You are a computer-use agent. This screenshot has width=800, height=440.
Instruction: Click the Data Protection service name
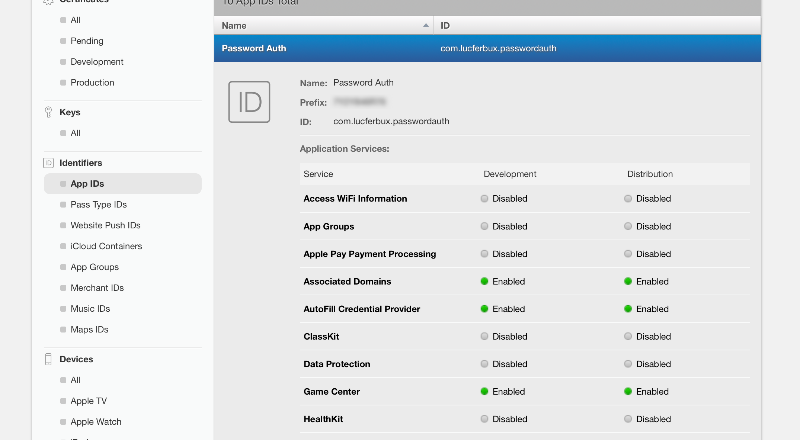coord(337,364)
